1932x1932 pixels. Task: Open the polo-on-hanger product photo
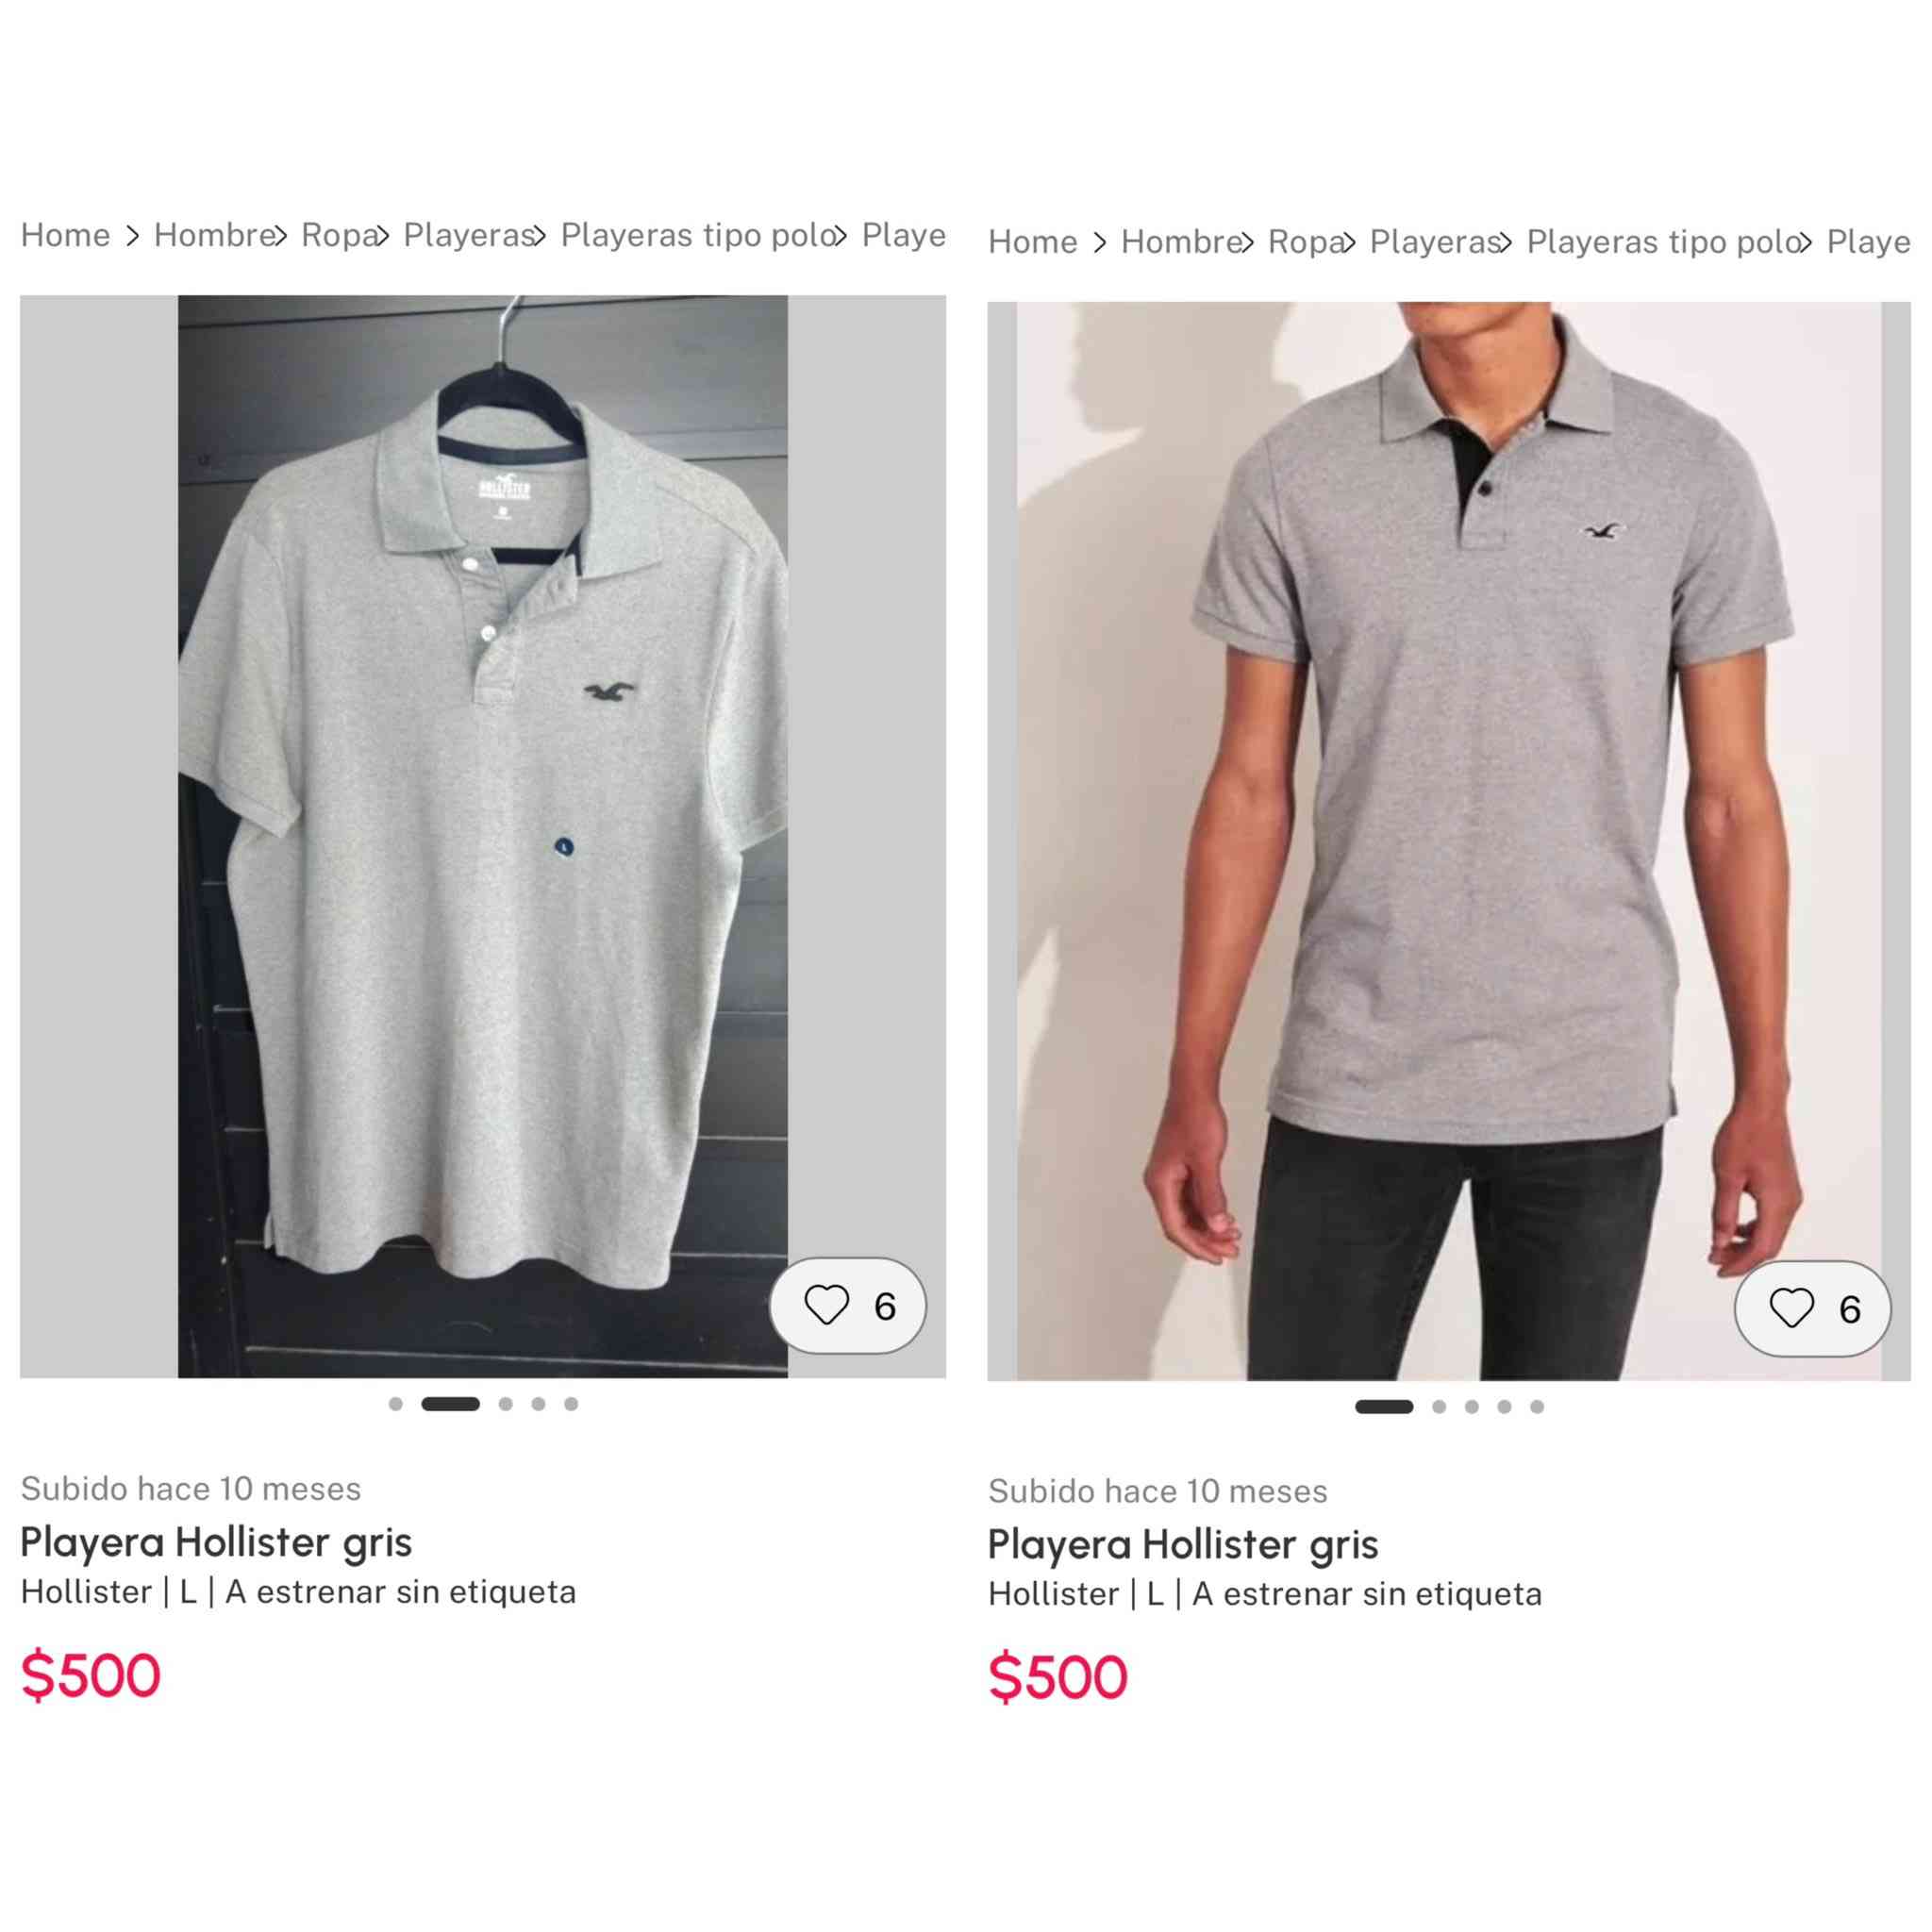pyautogui.click(x=482, y=800)
